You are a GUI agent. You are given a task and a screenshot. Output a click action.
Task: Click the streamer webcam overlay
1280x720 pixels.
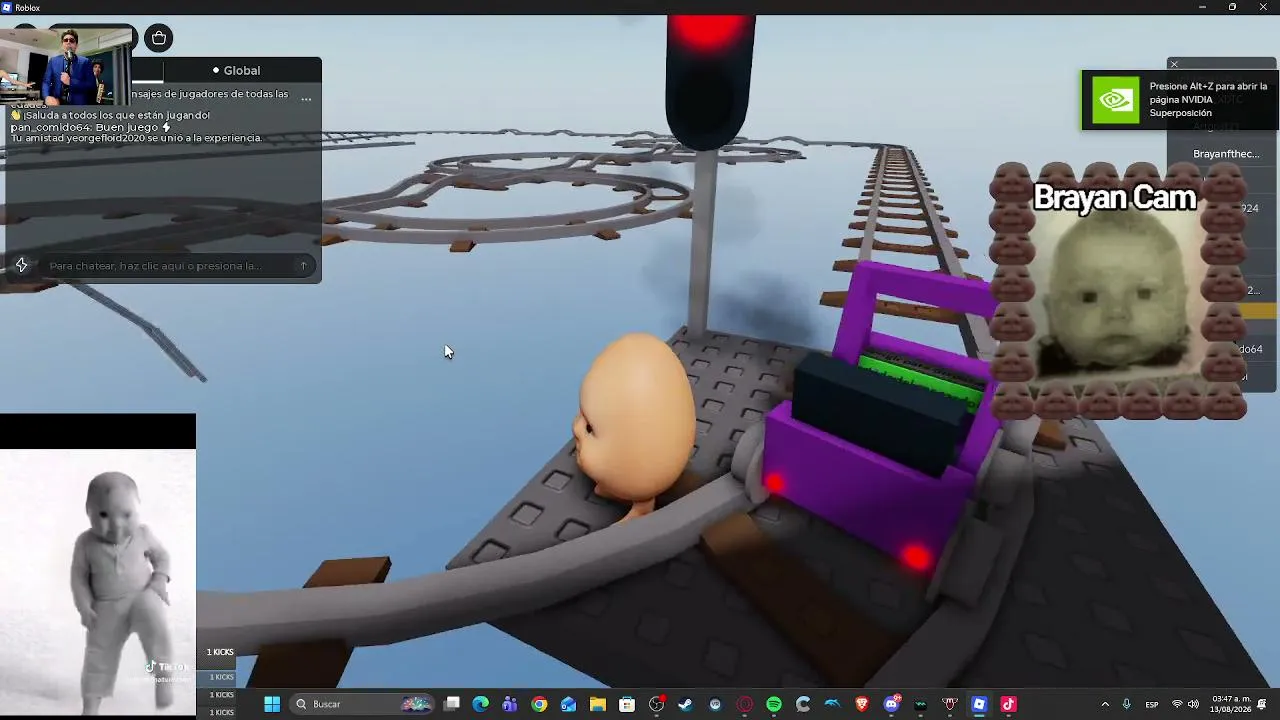pyautogui.click(x=67, y=66)
